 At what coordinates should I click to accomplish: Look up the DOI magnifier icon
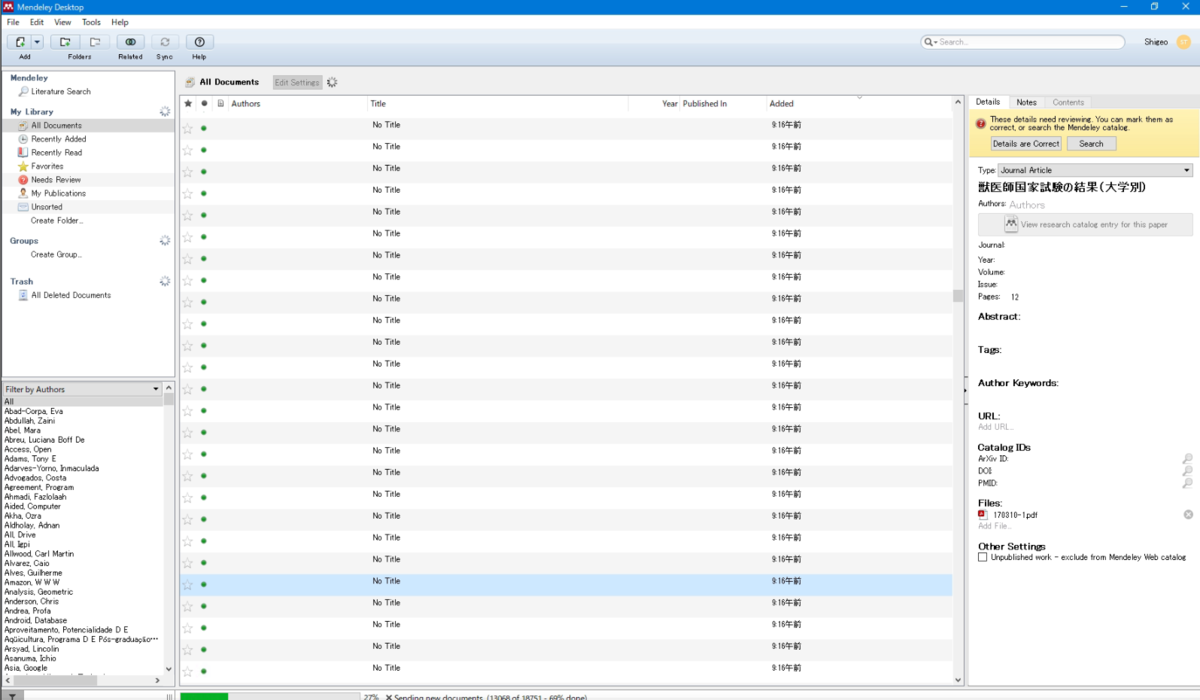[1187, 471]
